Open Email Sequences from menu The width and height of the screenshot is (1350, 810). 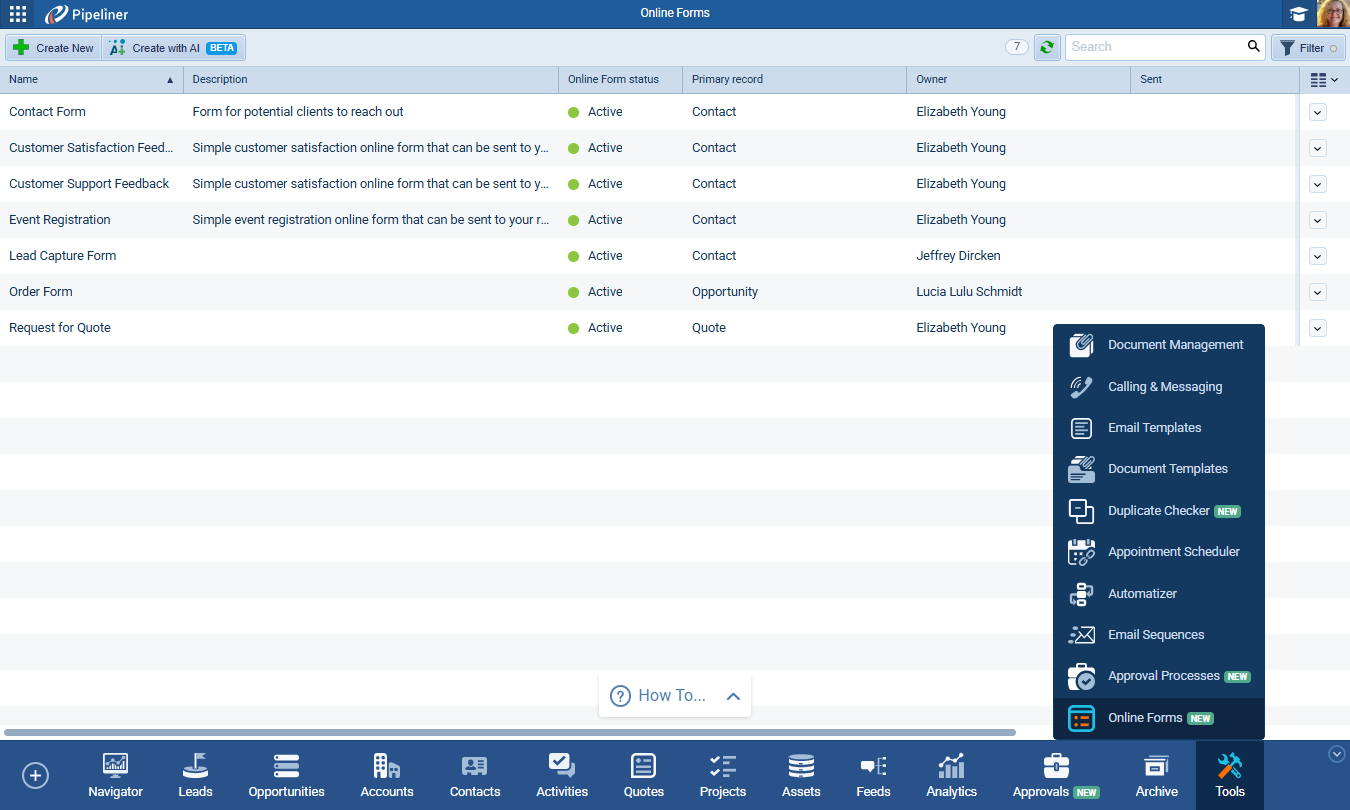(x=1158, y=635)
